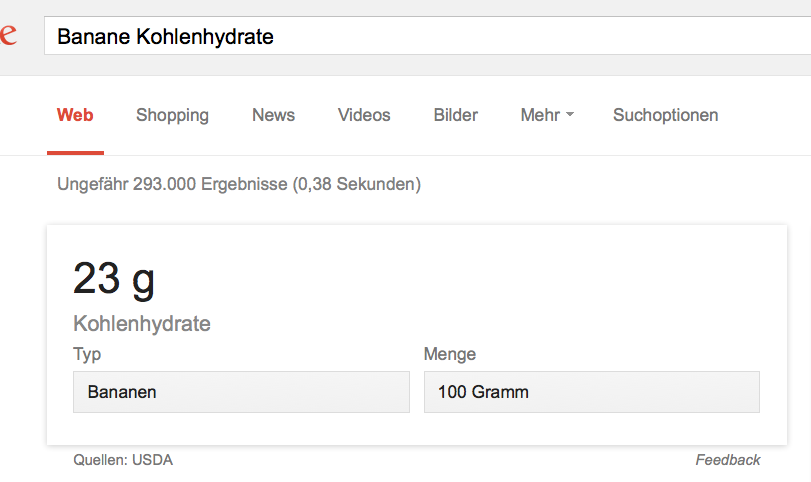Click the partial Google logo
811x482 pixels.
coord(8,36)
